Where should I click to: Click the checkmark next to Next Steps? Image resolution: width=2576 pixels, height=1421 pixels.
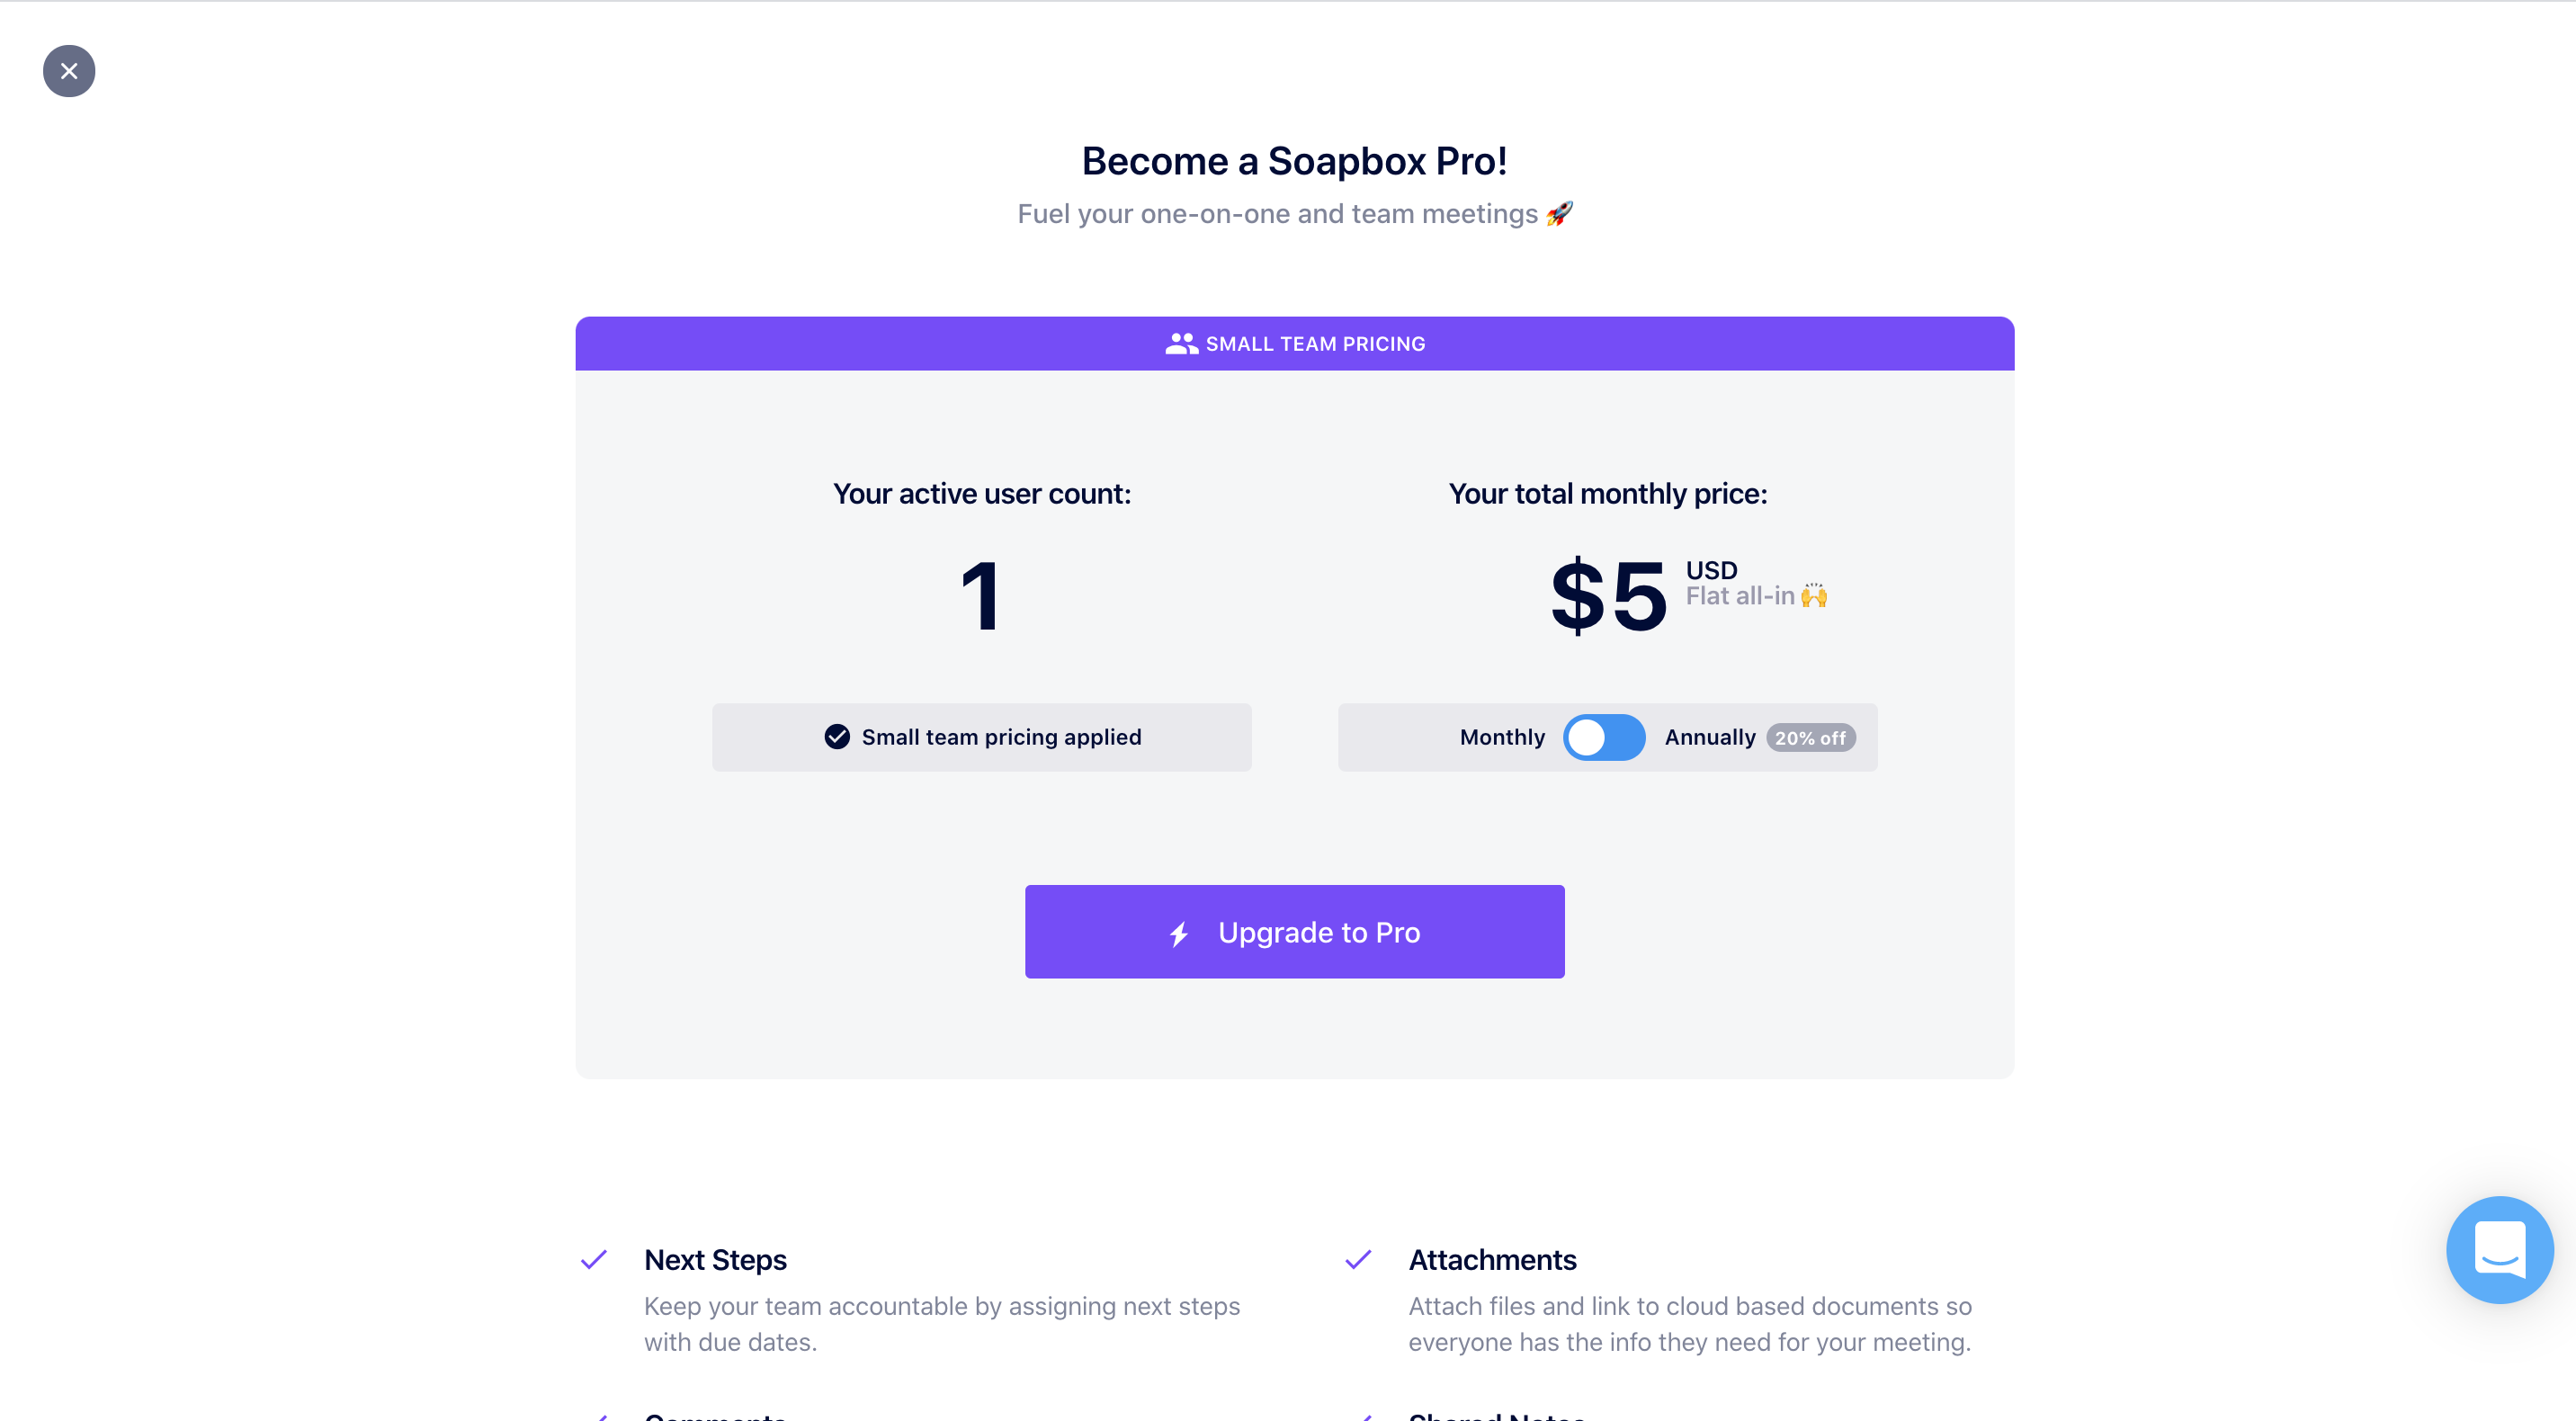click(x=594, y=1260)
